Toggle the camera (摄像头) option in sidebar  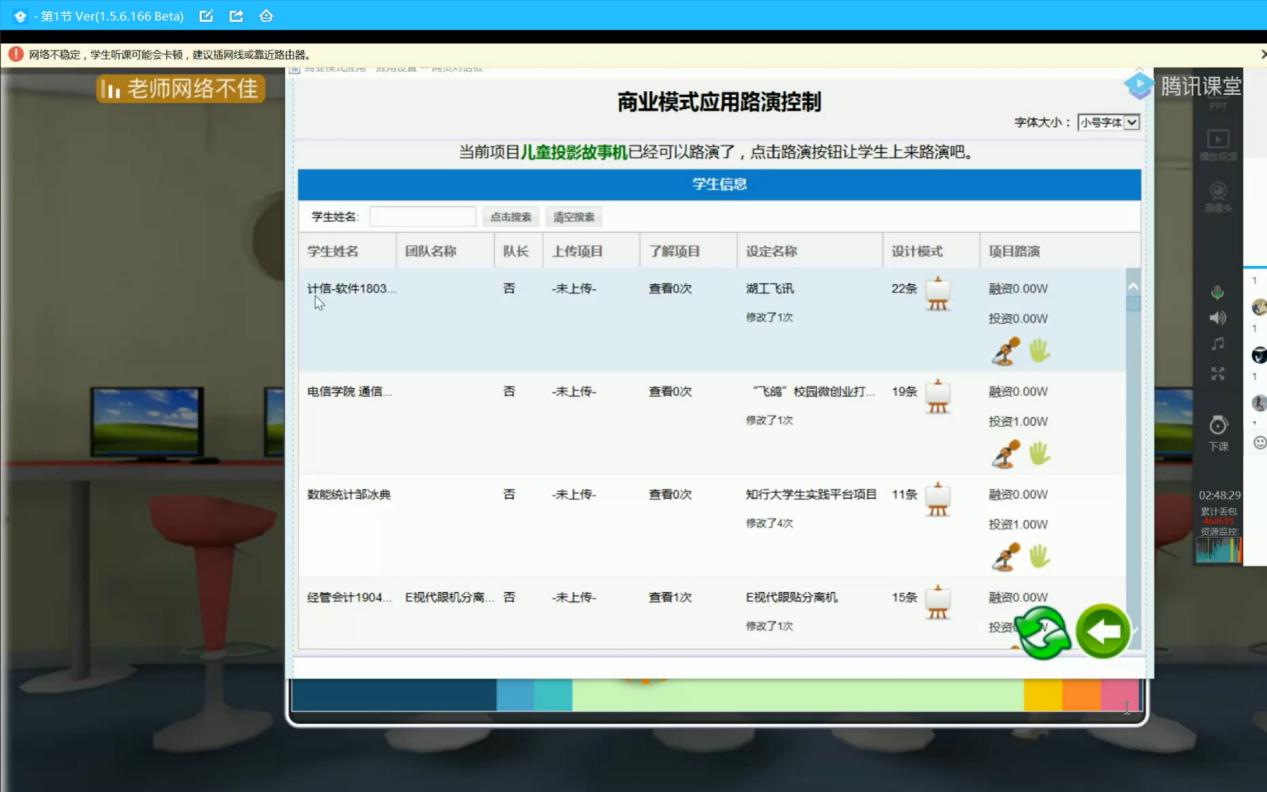(1218, 194)
